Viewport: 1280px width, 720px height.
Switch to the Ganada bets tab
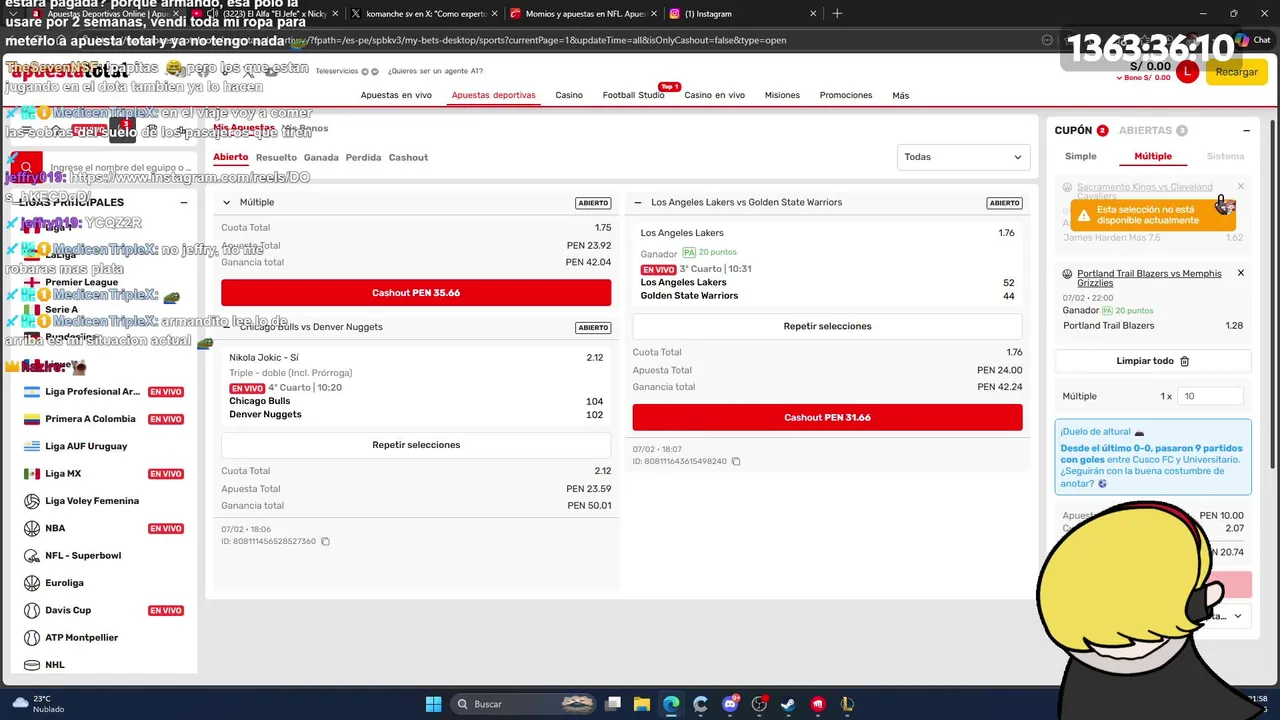(321, 157)
